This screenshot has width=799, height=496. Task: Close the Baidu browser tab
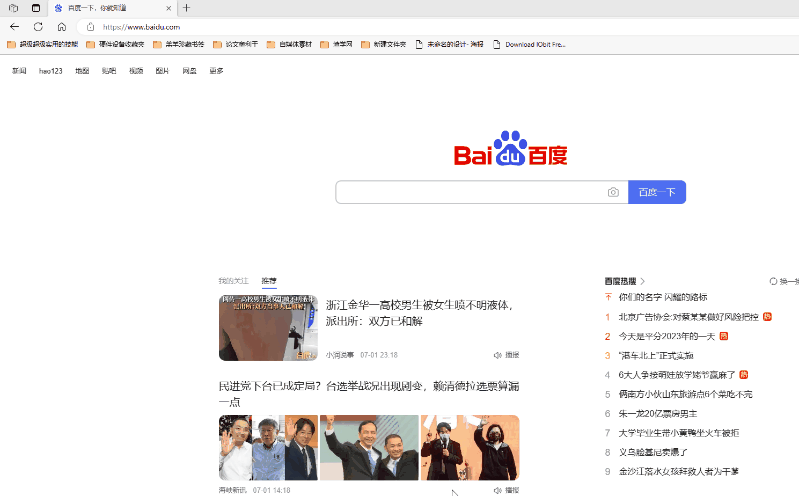pyautogui.click(x=169, y=8)
